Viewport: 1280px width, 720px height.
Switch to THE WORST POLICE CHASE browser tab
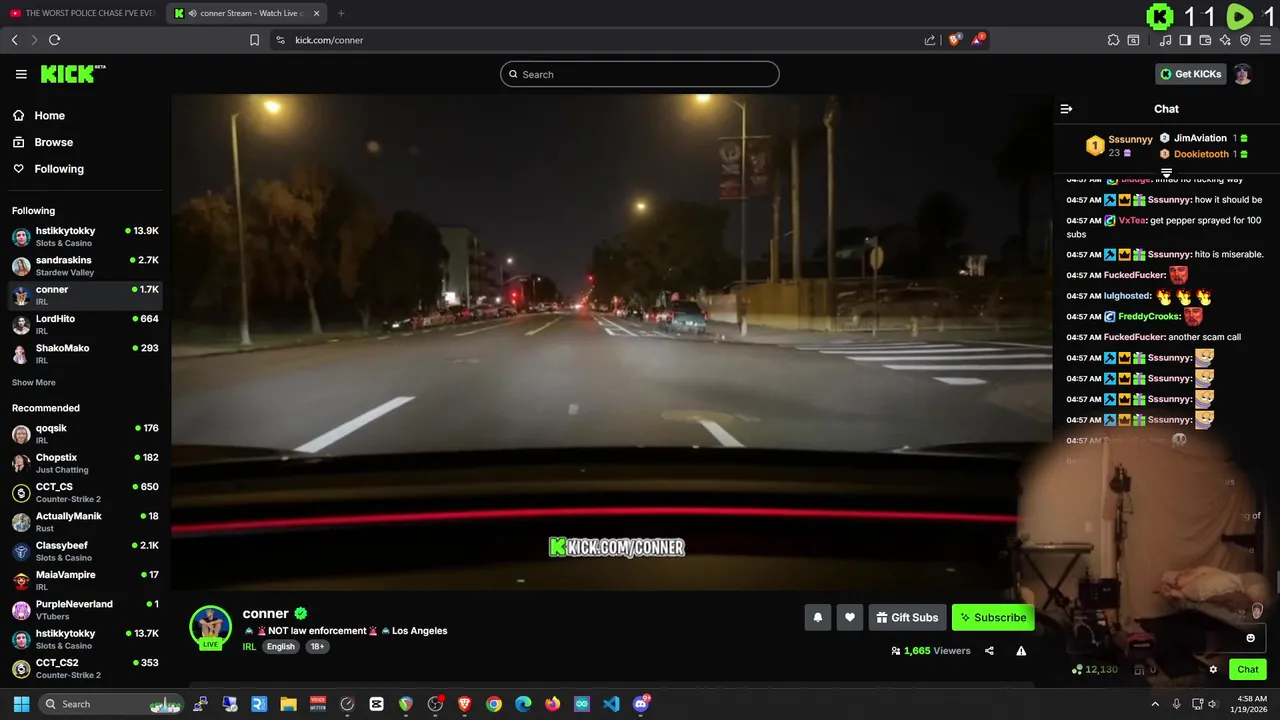click(82, 13)
